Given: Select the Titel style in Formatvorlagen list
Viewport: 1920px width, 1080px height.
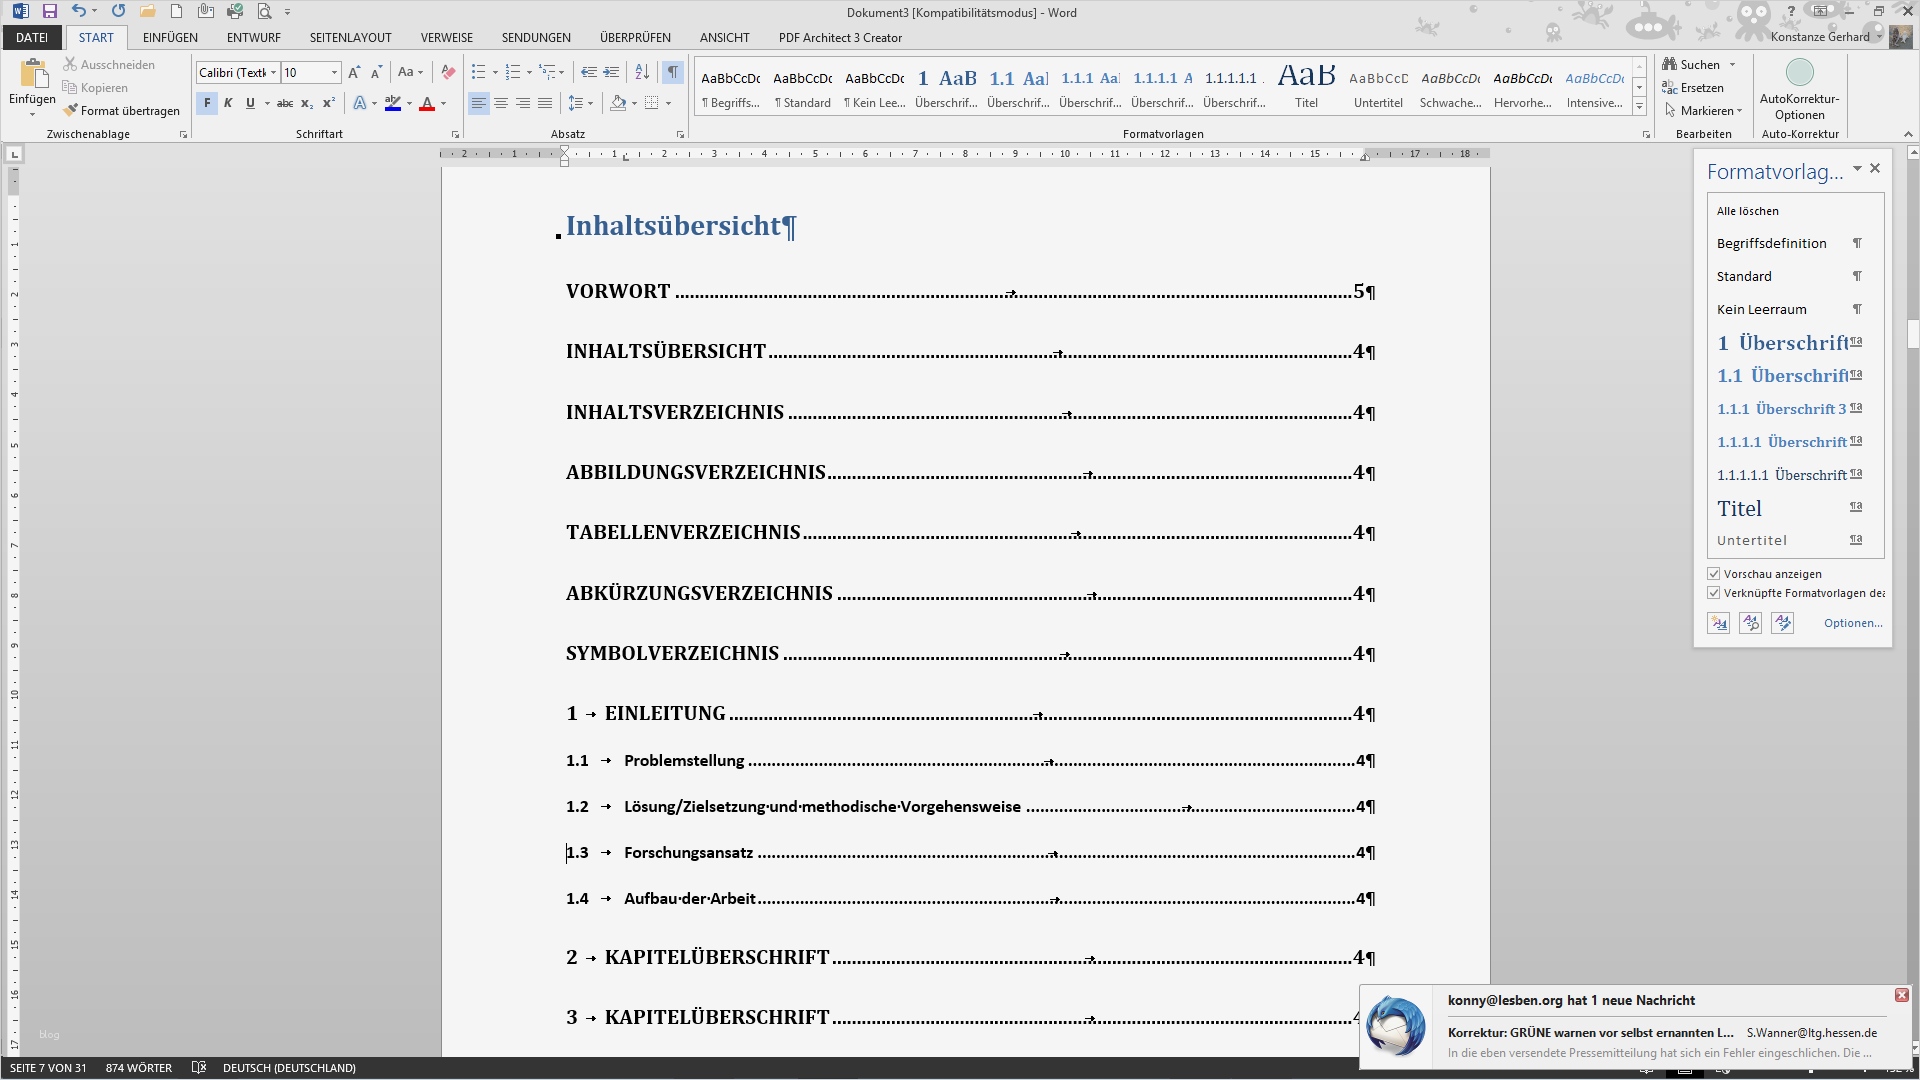Looking at the screenshot, I should click(1740, 508).
